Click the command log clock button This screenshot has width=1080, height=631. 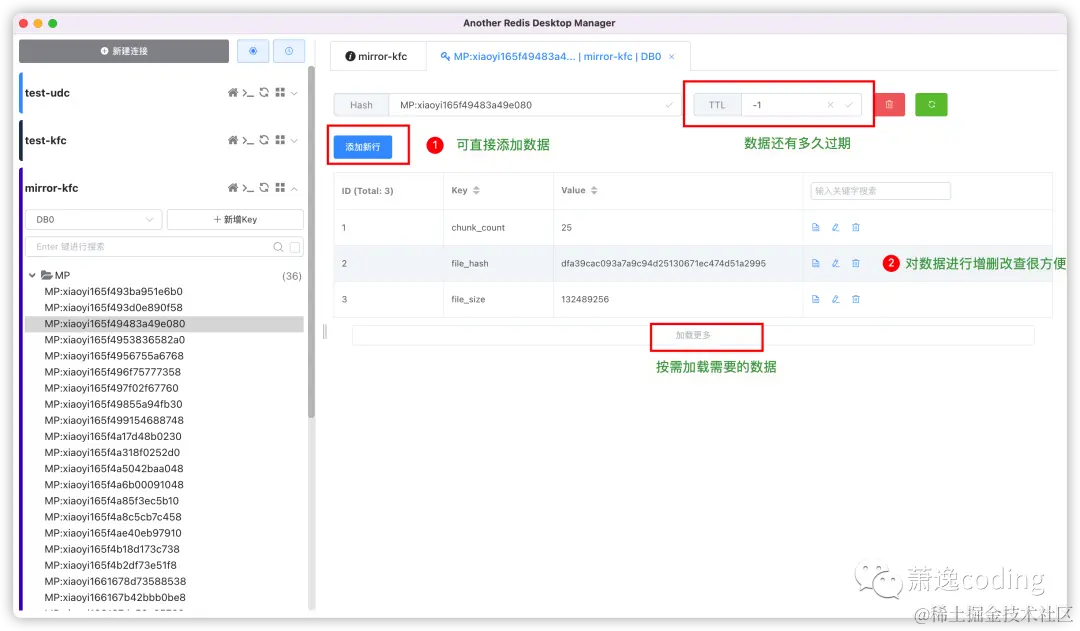click(289, 51)
